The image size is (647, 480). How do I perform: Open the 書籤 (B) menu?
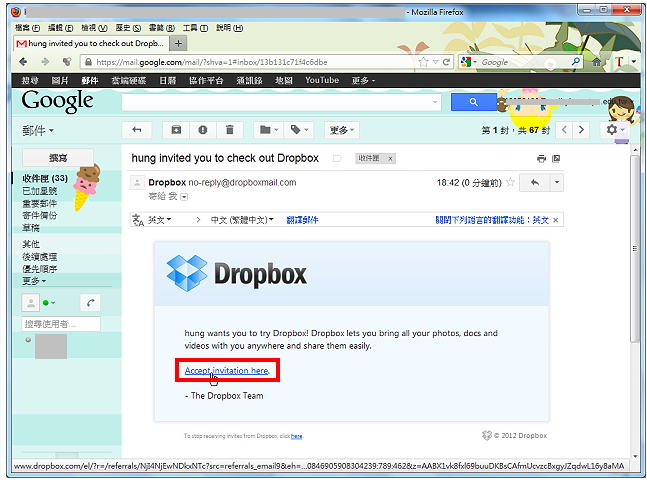tap(162, 28)
